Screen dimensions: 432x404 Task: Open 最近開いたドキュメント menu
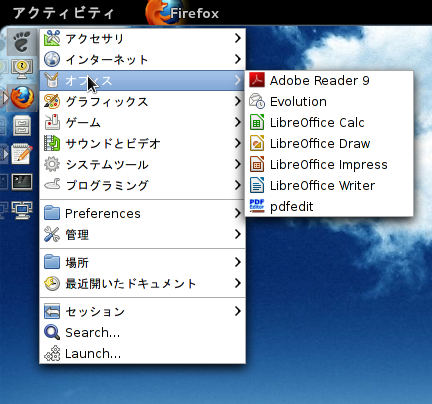142,284
